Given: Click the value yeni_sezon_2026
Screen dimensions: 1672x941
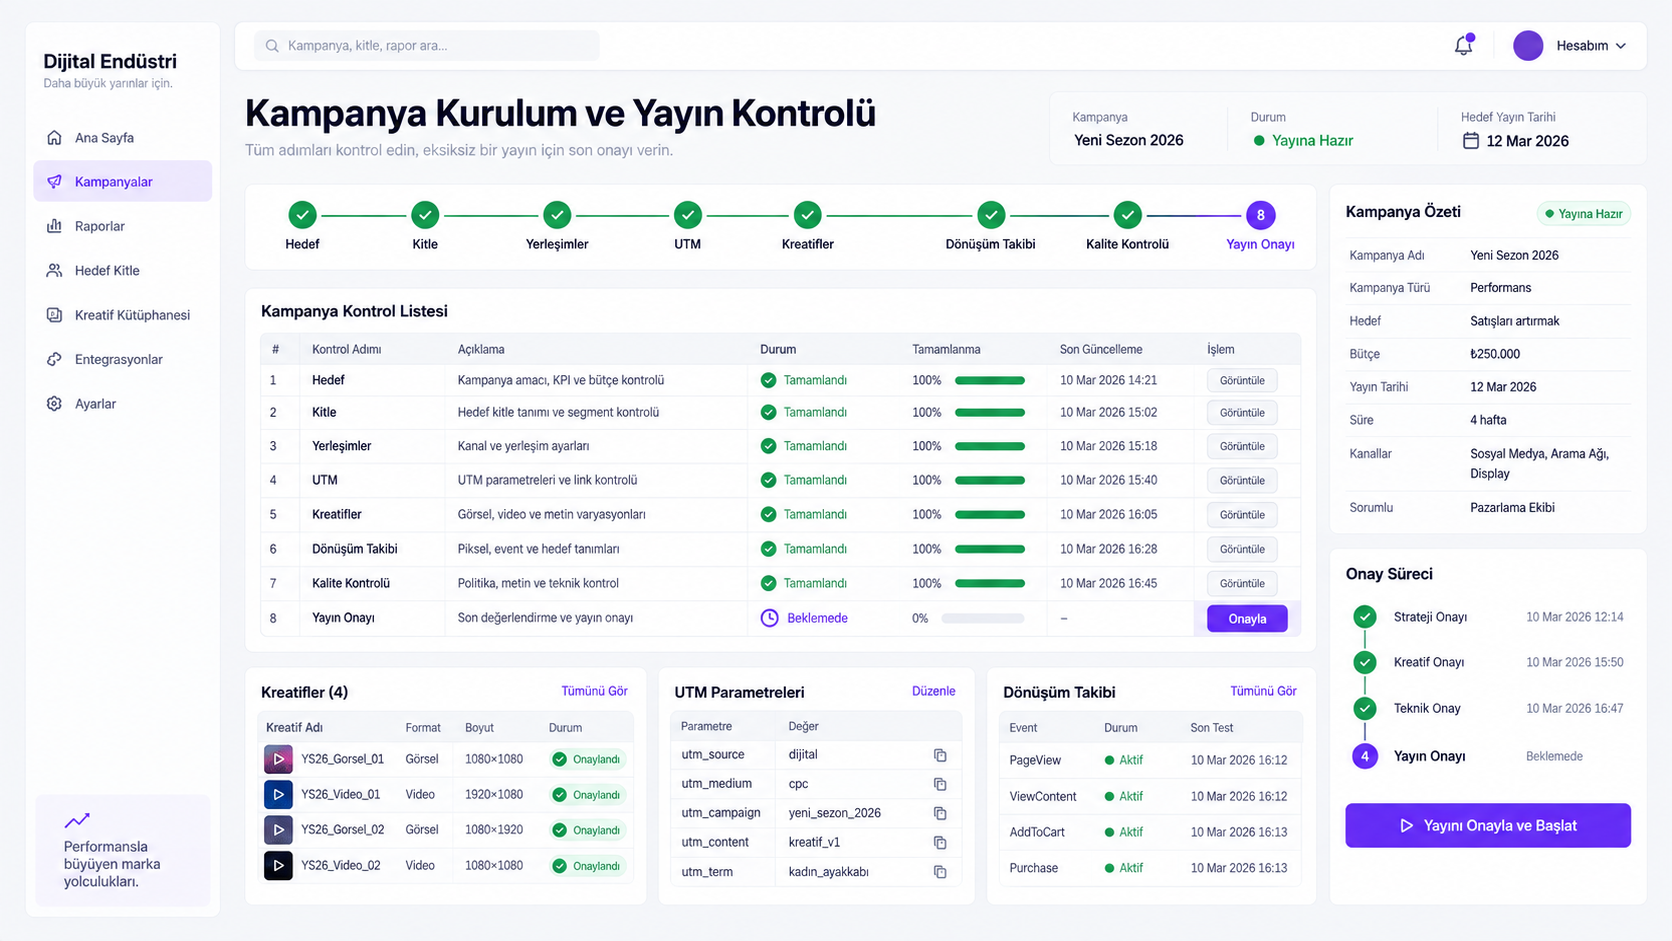Looking at the screenshot, I should pyautogui.click(x=834, y=813).
